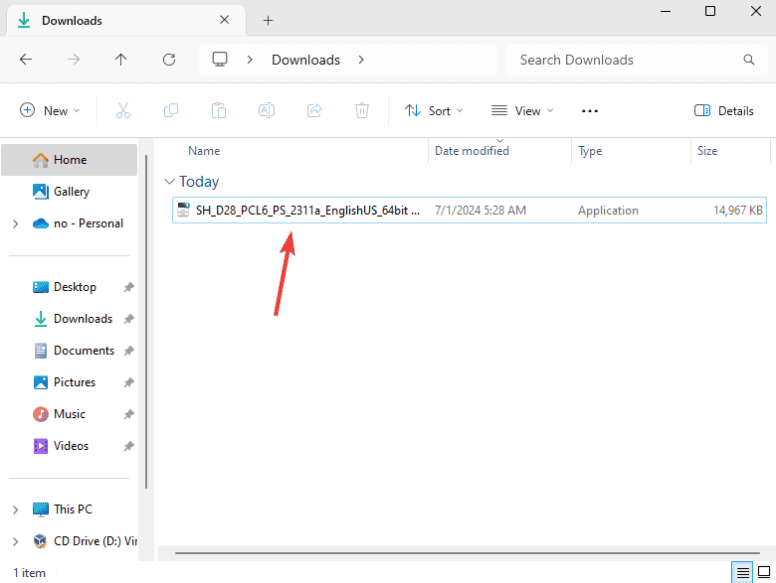Toggle the Details pane
The image size is (776, 583).
pyautogui.click(x=724, y=111)
